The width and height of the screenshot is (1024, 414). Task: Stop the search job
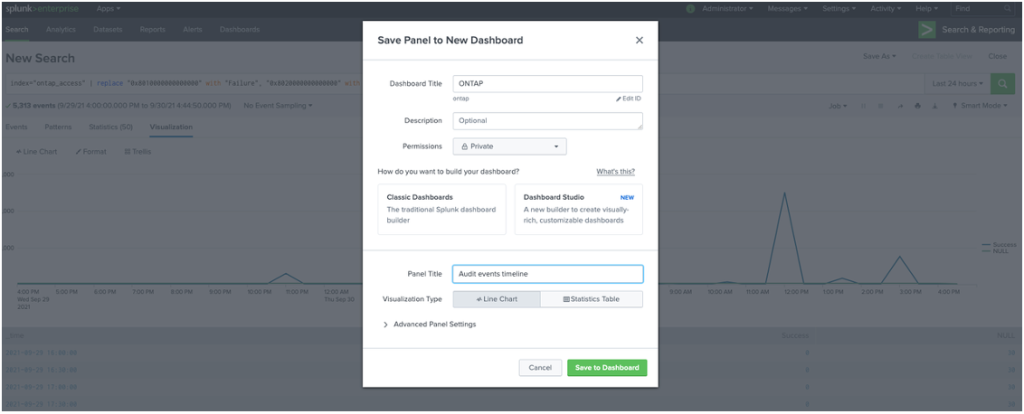pos(880,106)
